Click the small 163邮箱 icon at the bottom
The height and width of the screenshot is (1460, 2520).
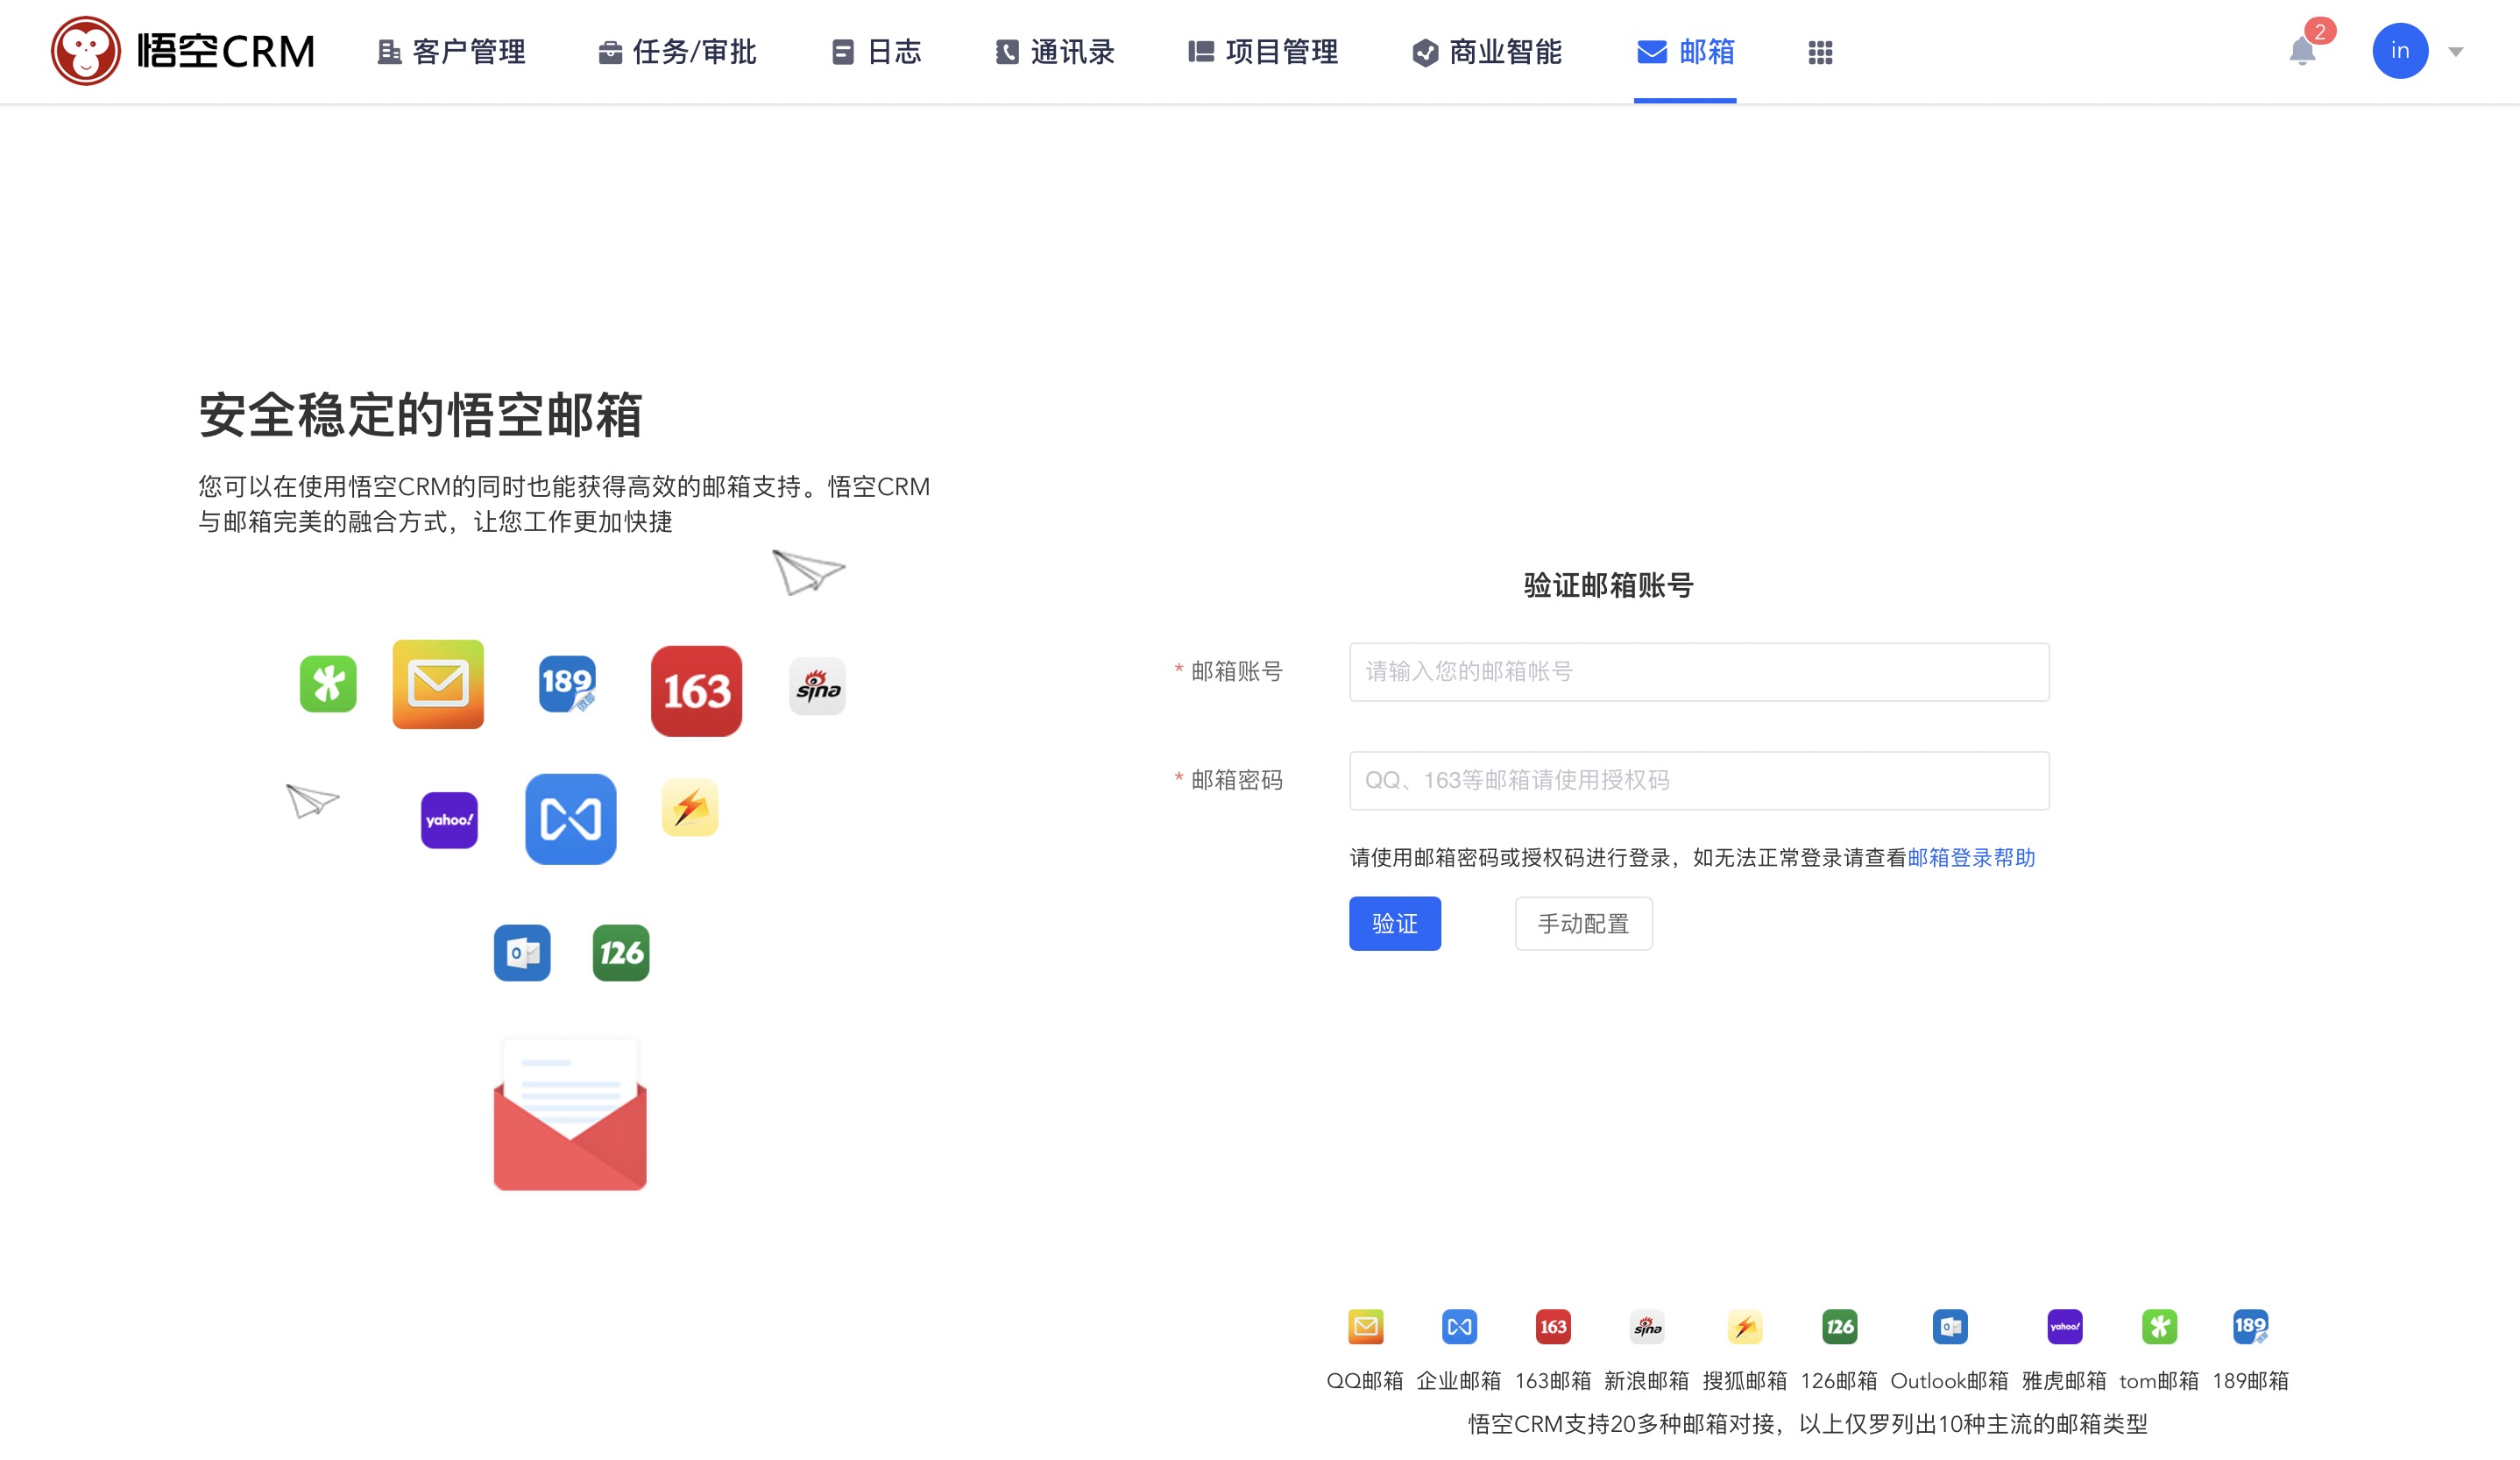(1553, 1327)
